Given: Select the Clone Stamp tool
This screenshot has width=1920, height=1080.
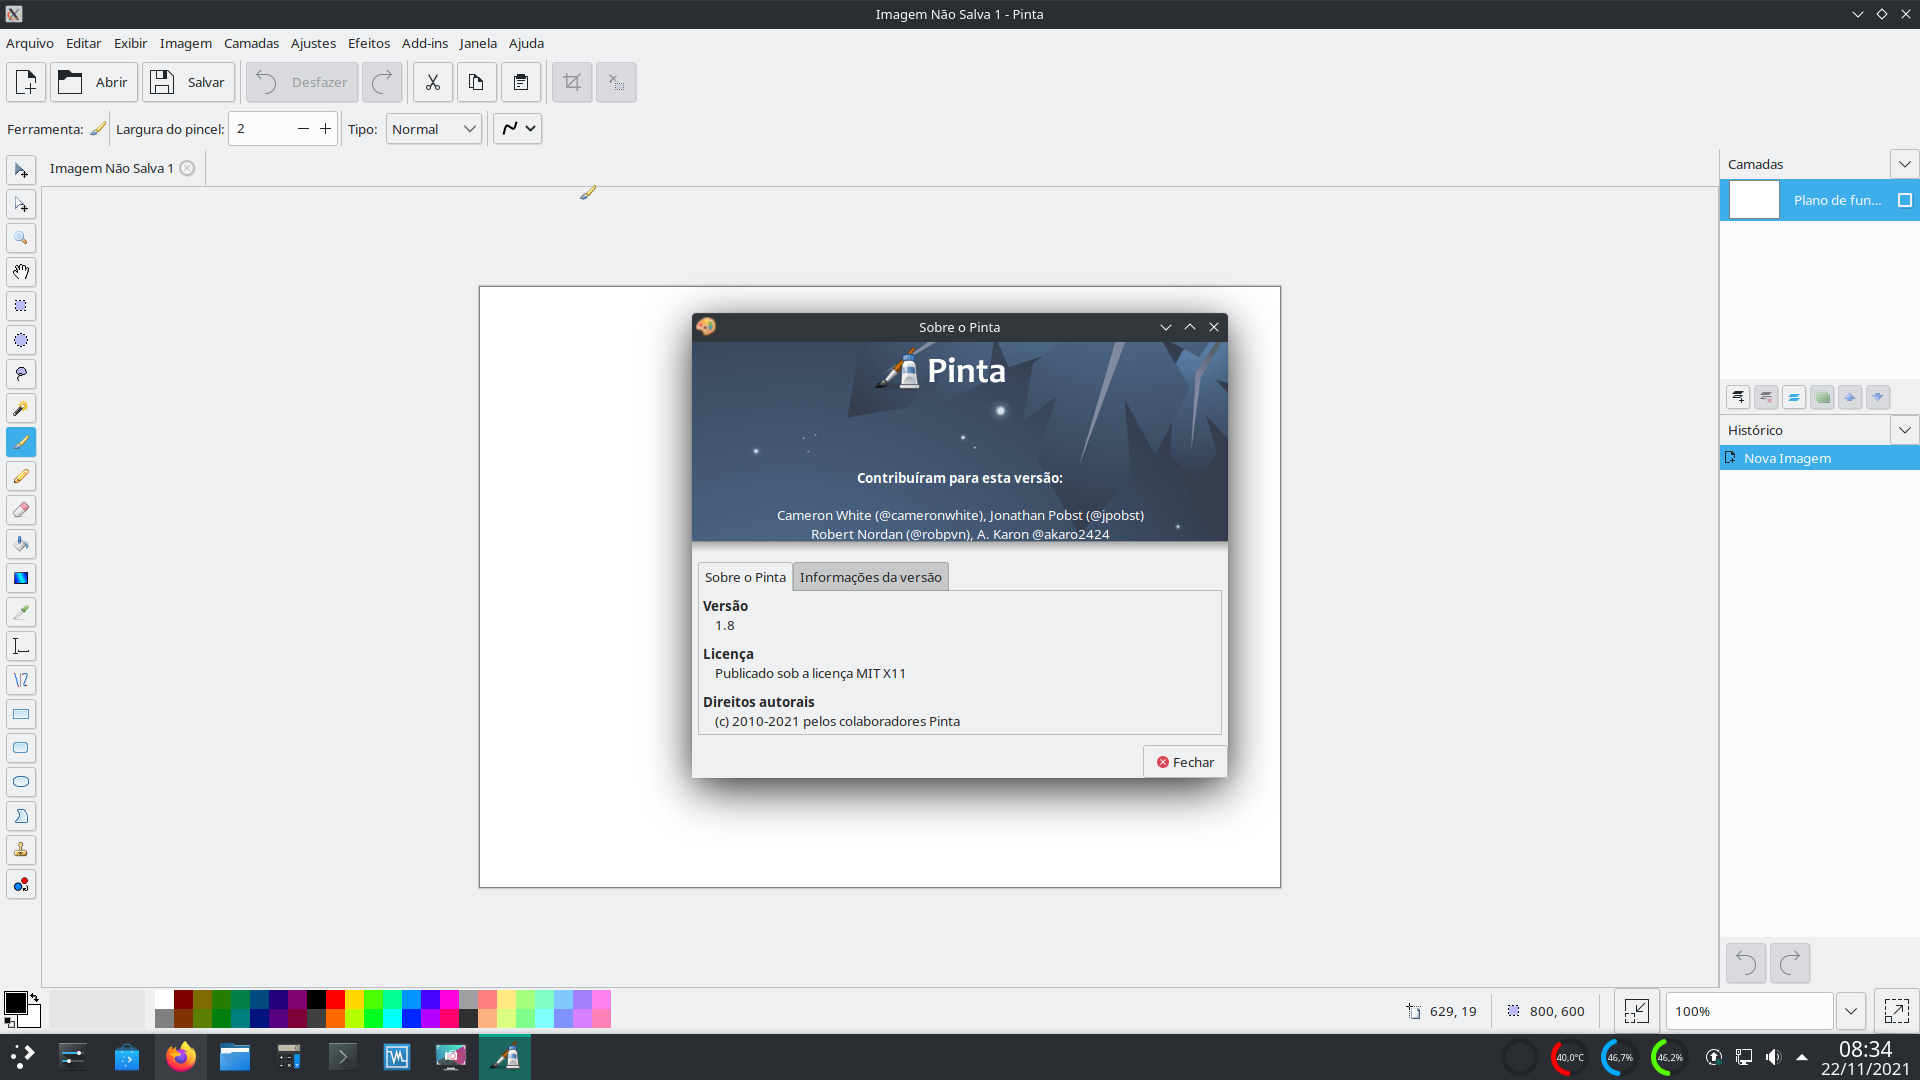Looking at the screenshot, I should (x=21, y=850).
